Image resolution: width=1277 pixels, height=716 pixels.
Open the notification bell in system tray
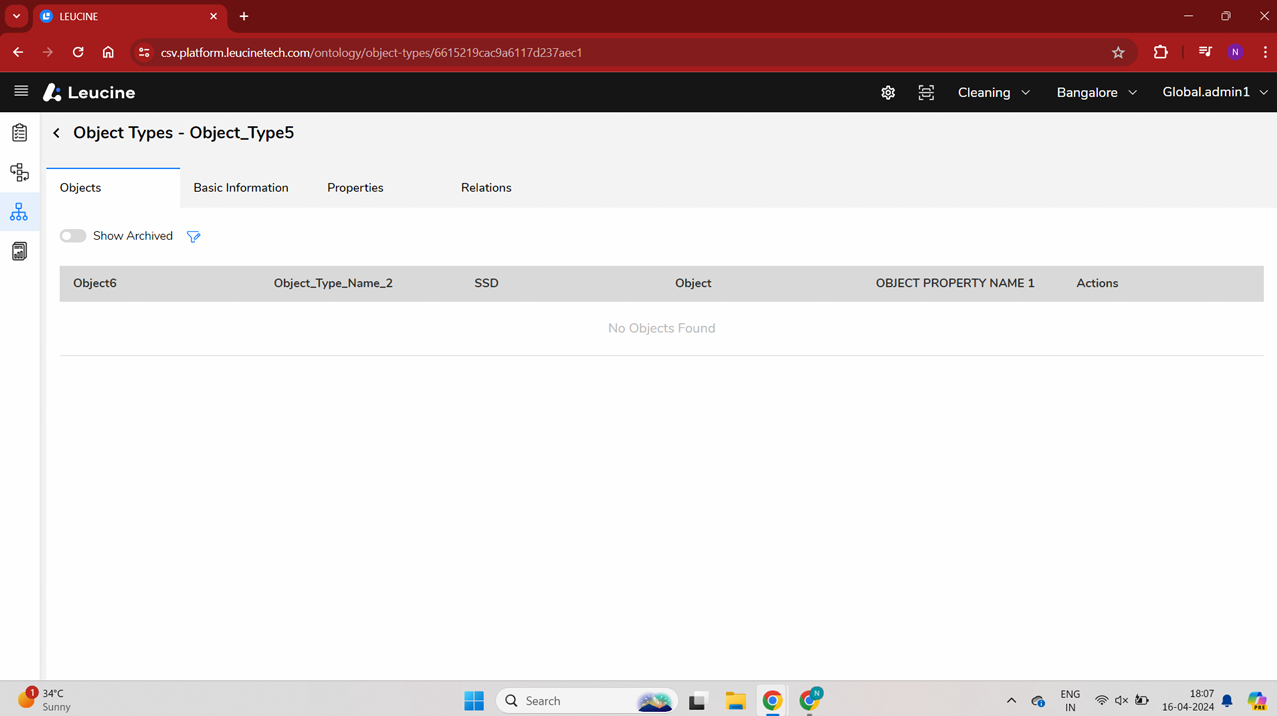(x=1227, y=701)
